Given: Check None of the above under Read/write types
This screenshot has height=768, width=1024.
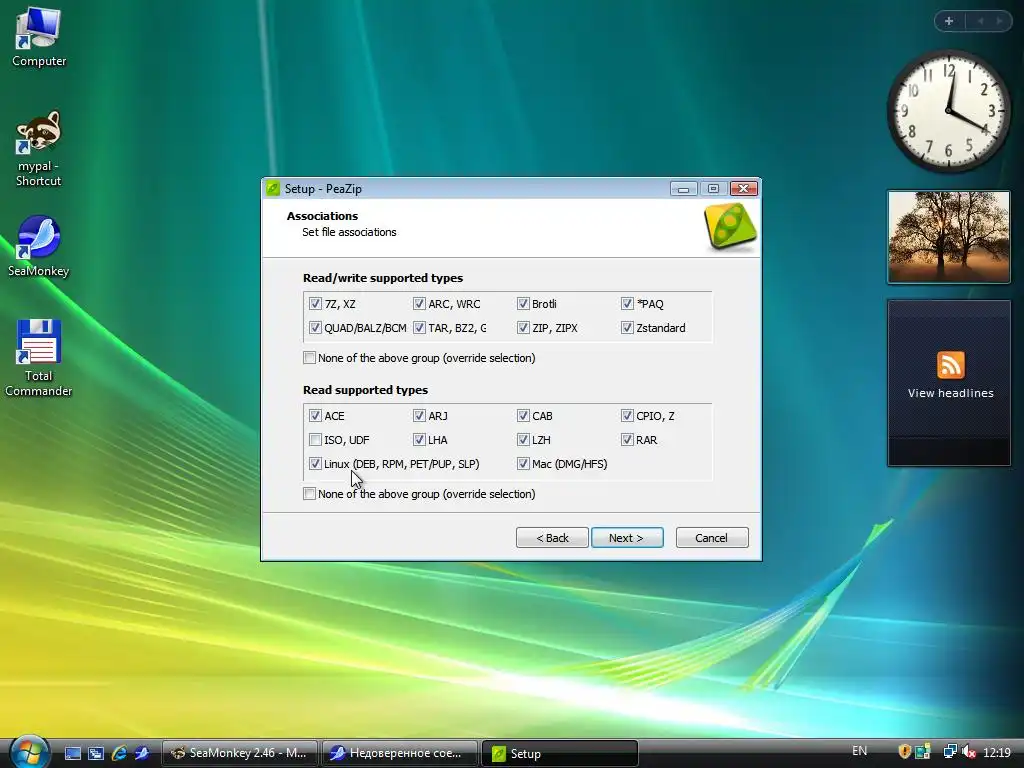Looking at the screenshot, I should pyautogui.click(x=310, y=358).
